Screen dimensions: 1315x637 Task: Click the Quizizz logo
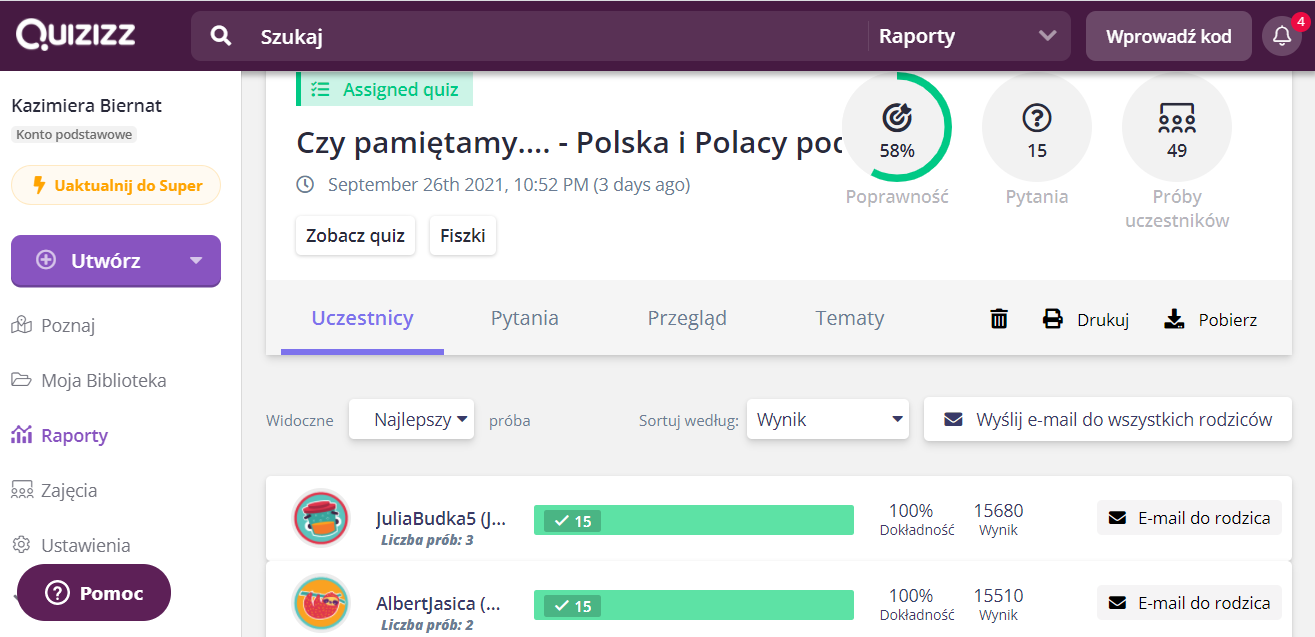(x=75, y=35)
